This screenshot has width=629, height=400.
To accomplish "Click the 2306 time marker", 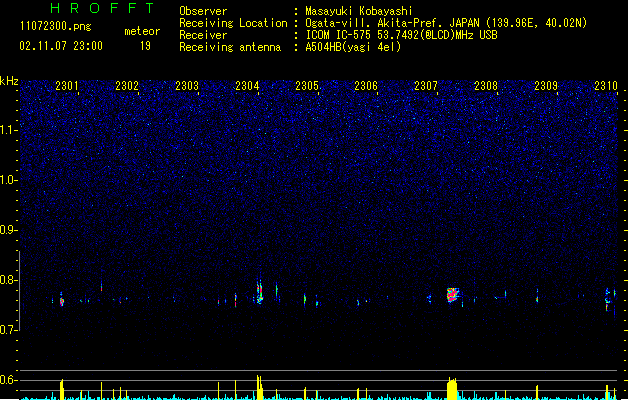I will coord(366,86).
